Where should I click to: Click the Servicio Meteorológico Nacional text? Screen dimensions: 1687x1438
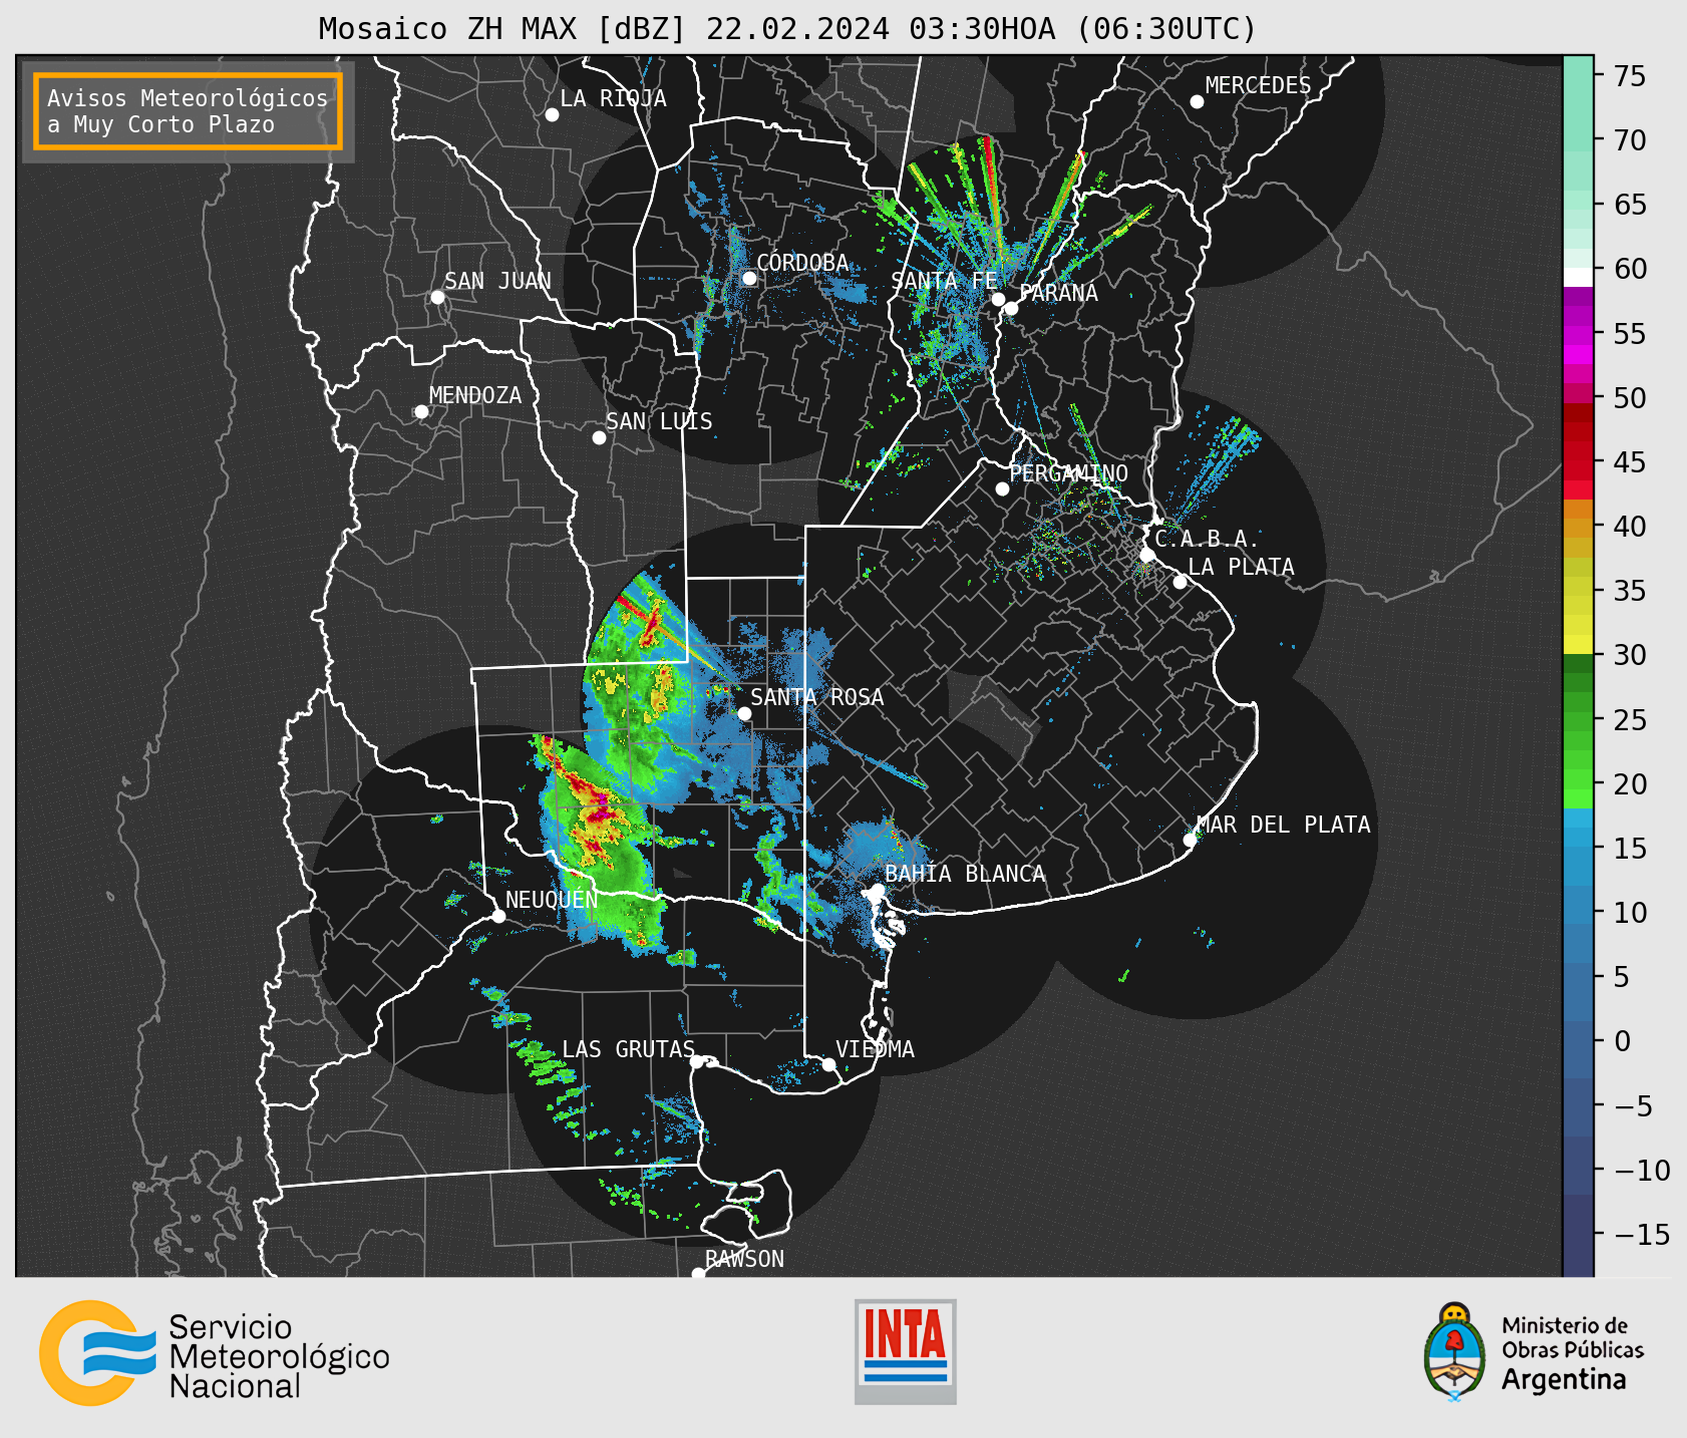click(279, 1356)
